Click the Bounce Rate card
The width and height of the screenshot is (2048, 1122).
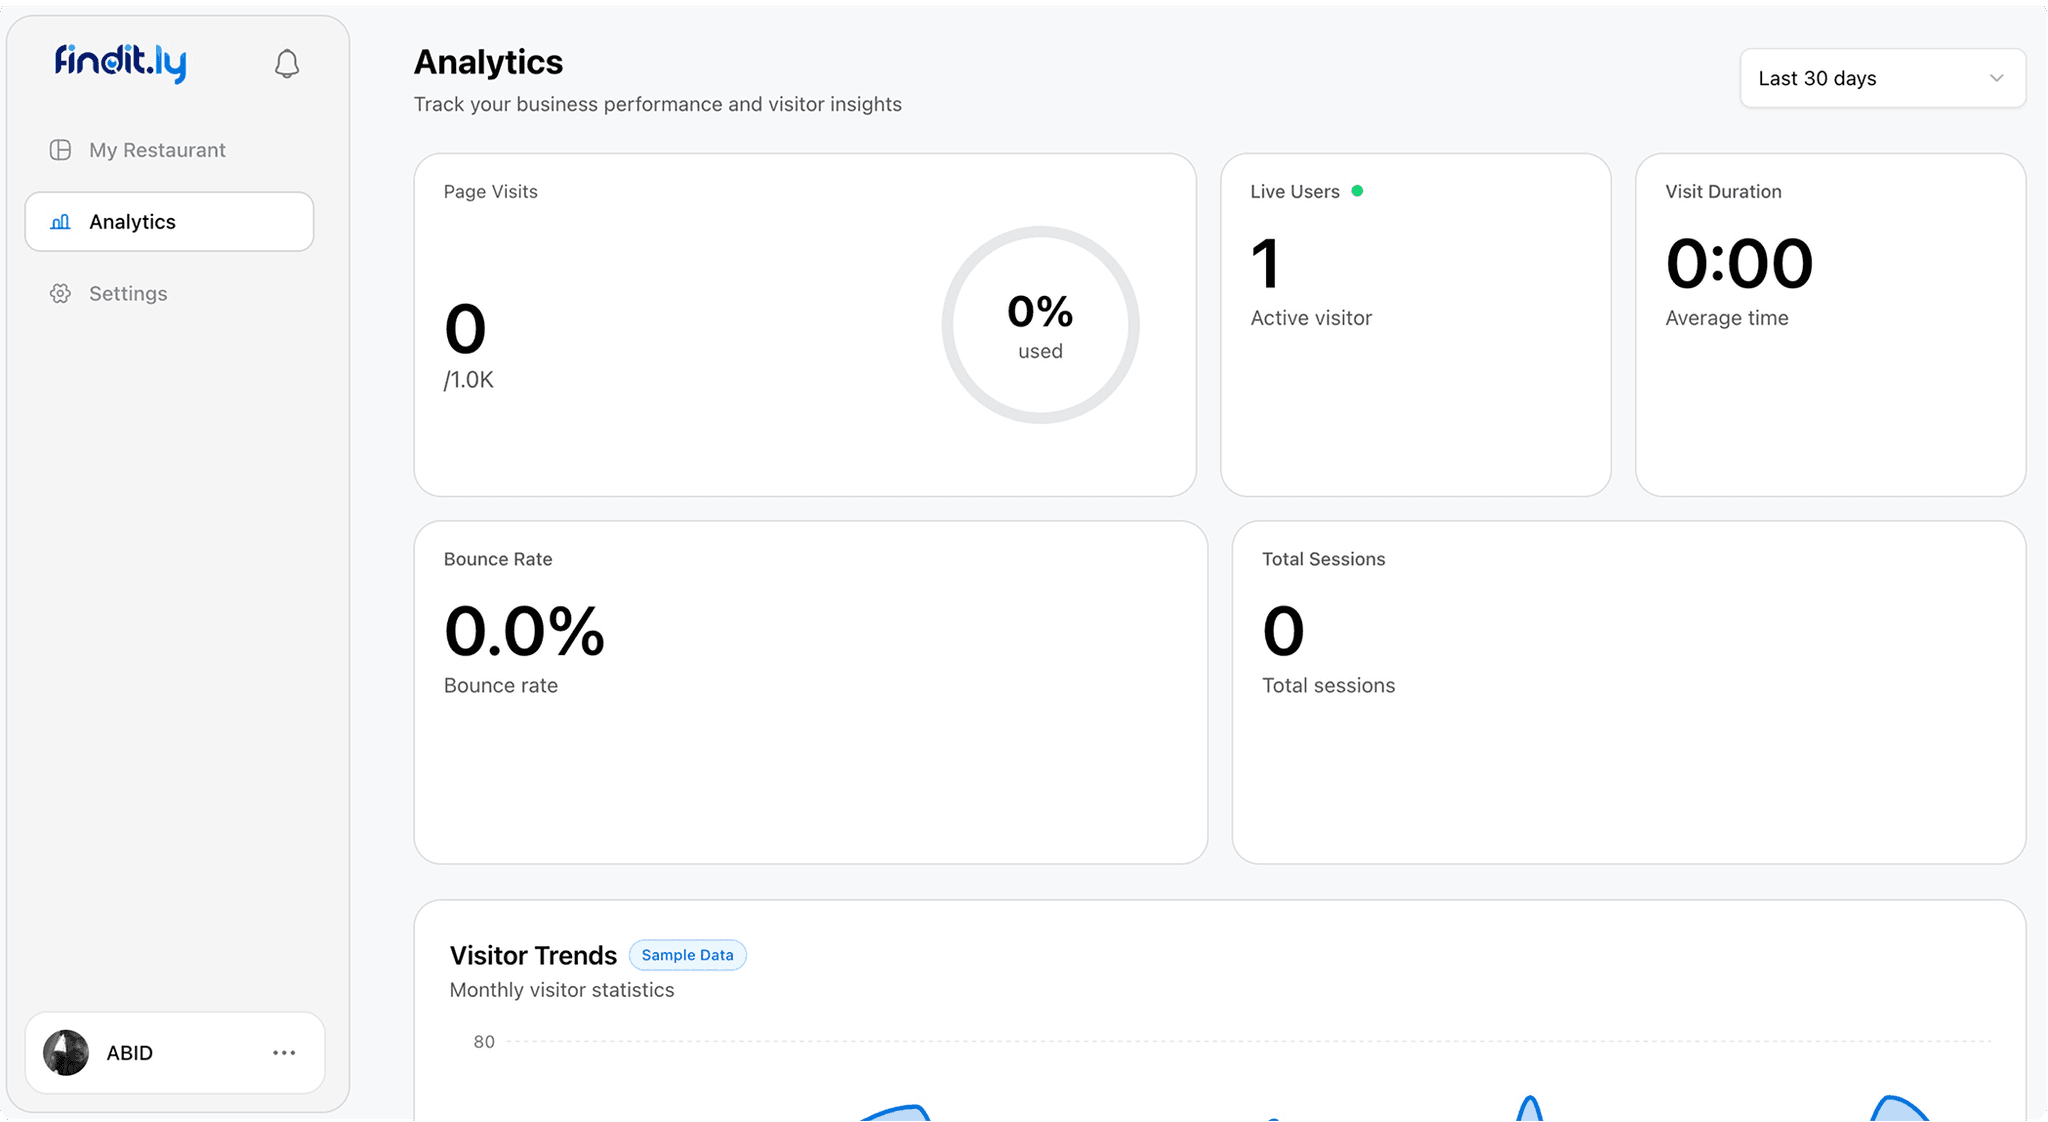(x=810, y=760)
